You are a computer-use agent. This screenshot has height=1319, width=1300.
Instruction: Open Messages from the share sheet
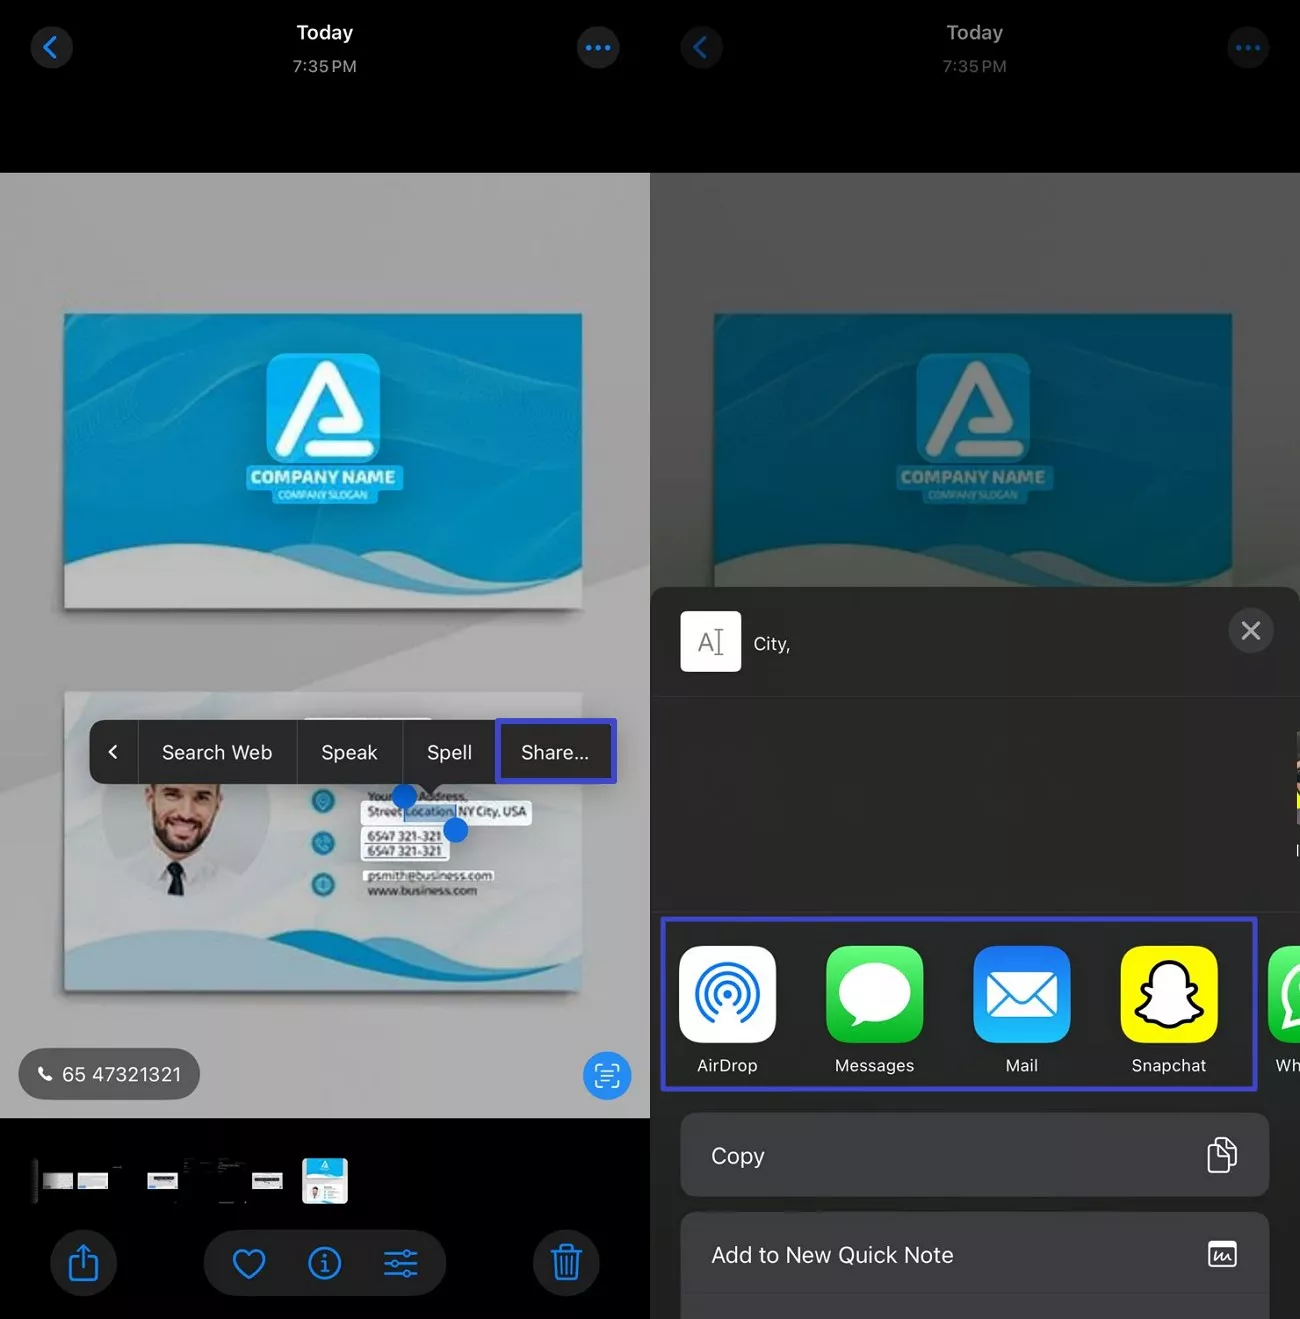tap(874, 995)
